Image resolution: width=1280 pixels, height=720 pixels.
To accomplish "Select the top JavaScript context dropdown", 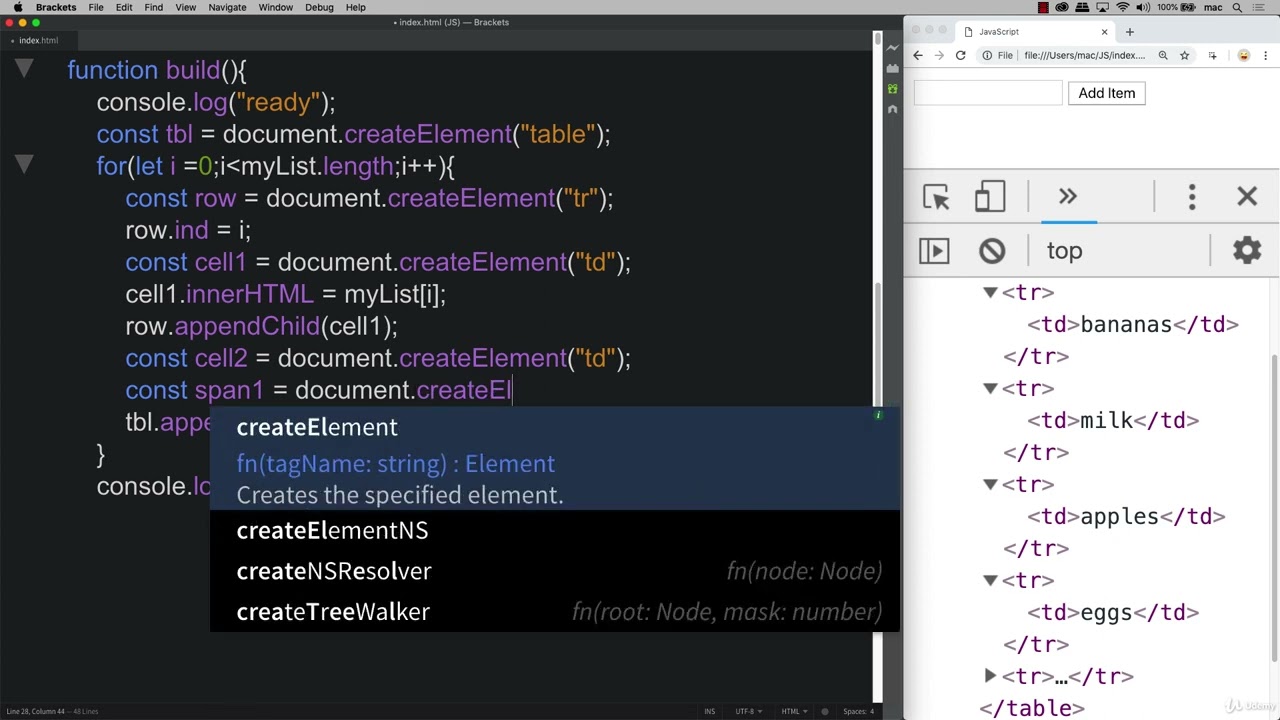I will (1064, 251).
